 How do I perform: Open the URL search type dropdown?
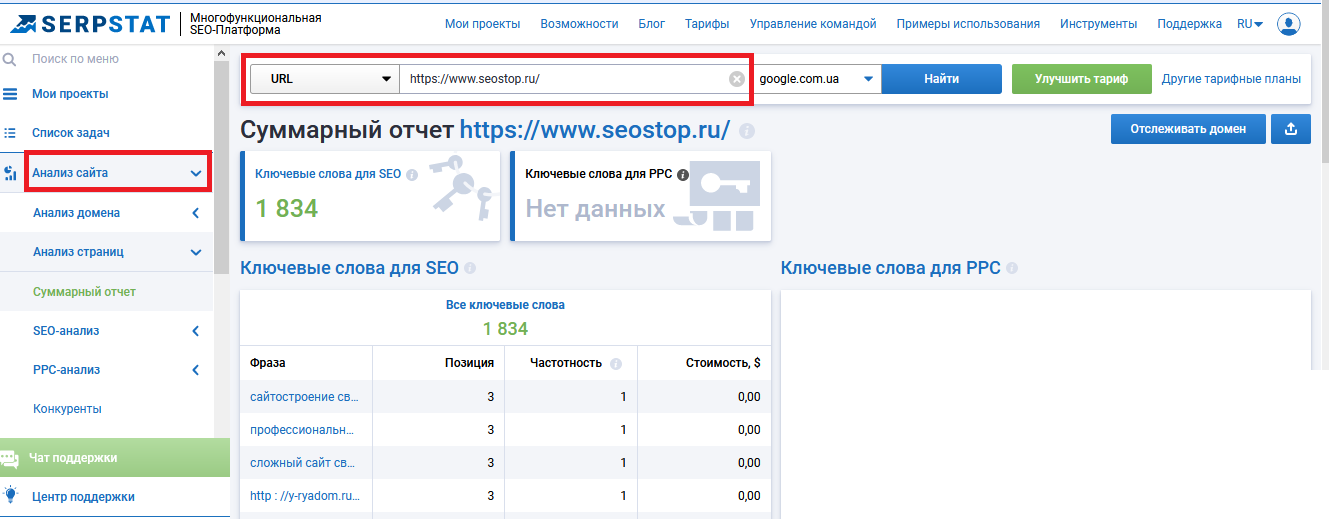click(324, 79)
